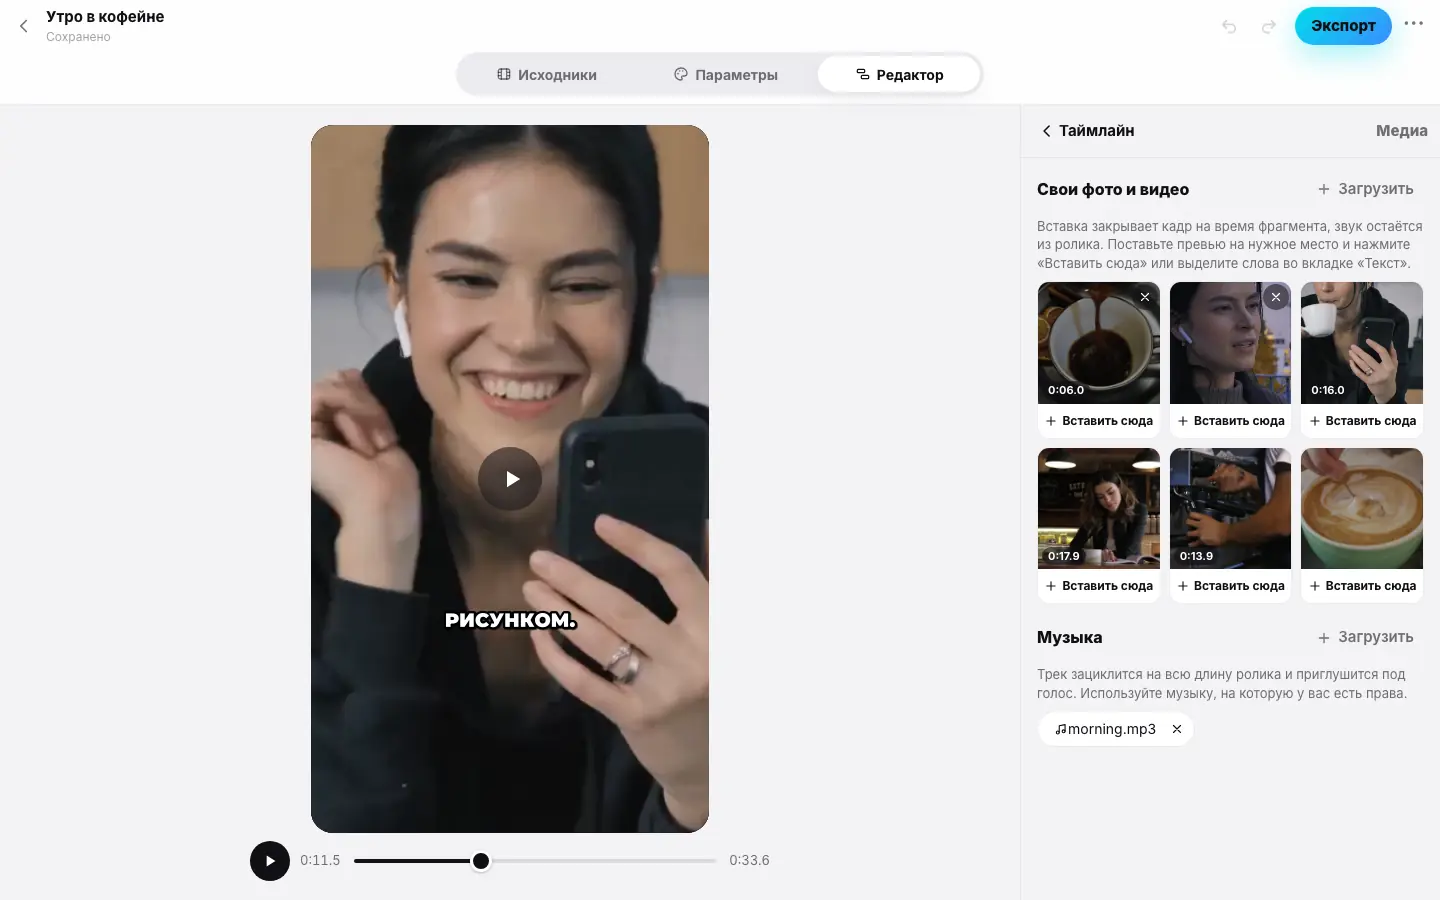The image size is (1440, 900).
Task: Open the Медиа panel label
Action: coord(1401,131)
